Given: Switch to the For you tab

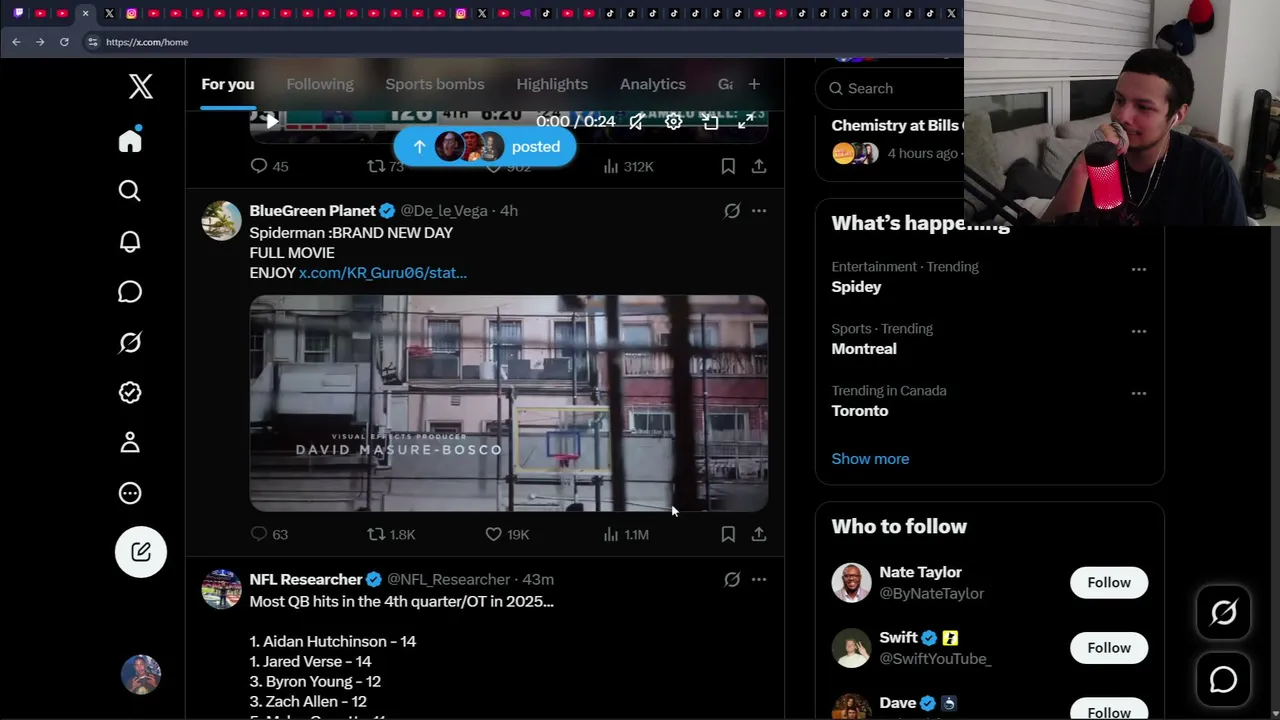Looking at the screenshot, I should tap(228, 84).
